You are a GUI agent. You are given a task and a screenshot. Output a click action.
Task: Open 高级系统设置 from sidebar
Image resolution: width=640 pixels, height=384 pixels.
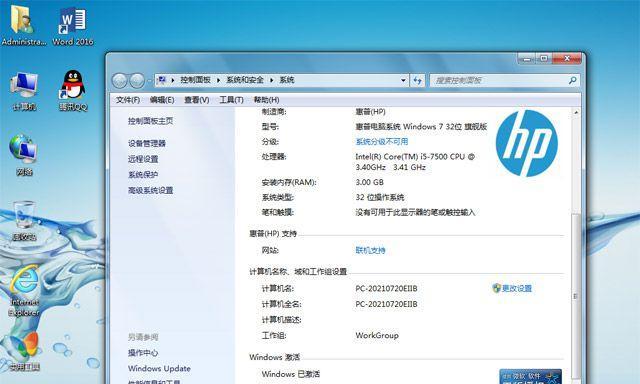coord(151,190)
